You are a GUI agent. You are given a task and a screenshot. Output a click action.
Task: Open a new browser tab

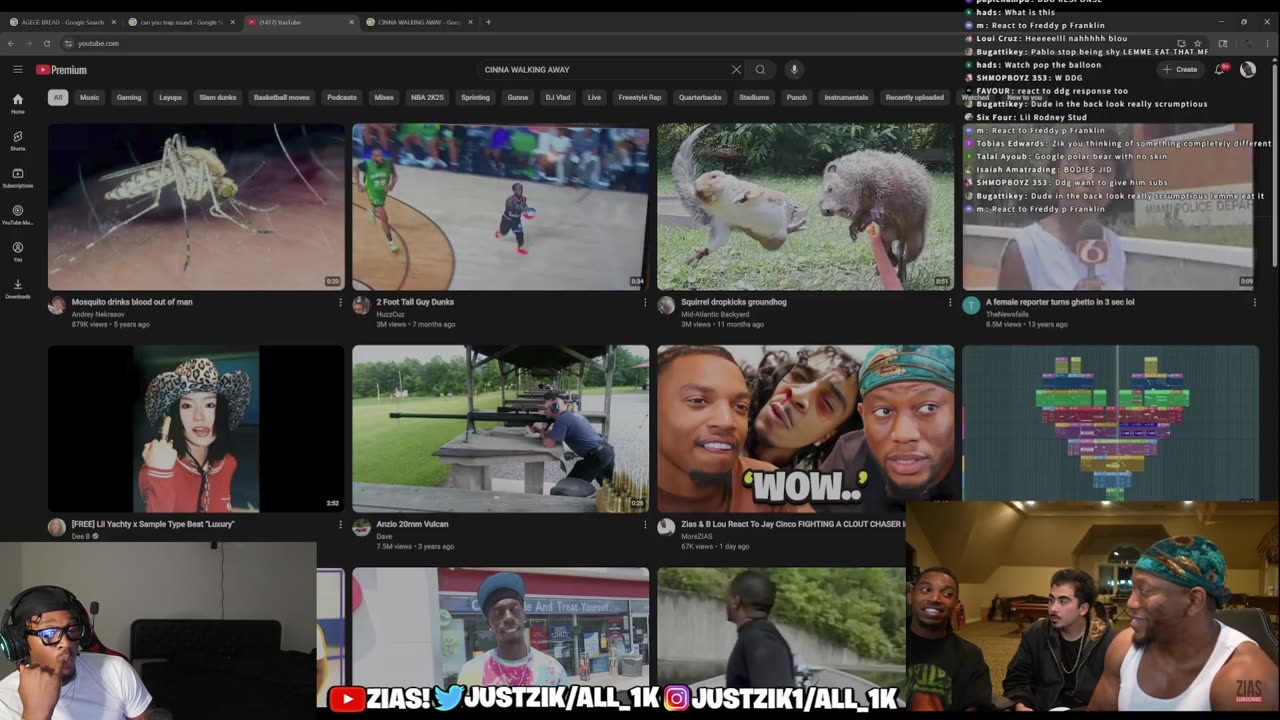(x=488, y=22)
